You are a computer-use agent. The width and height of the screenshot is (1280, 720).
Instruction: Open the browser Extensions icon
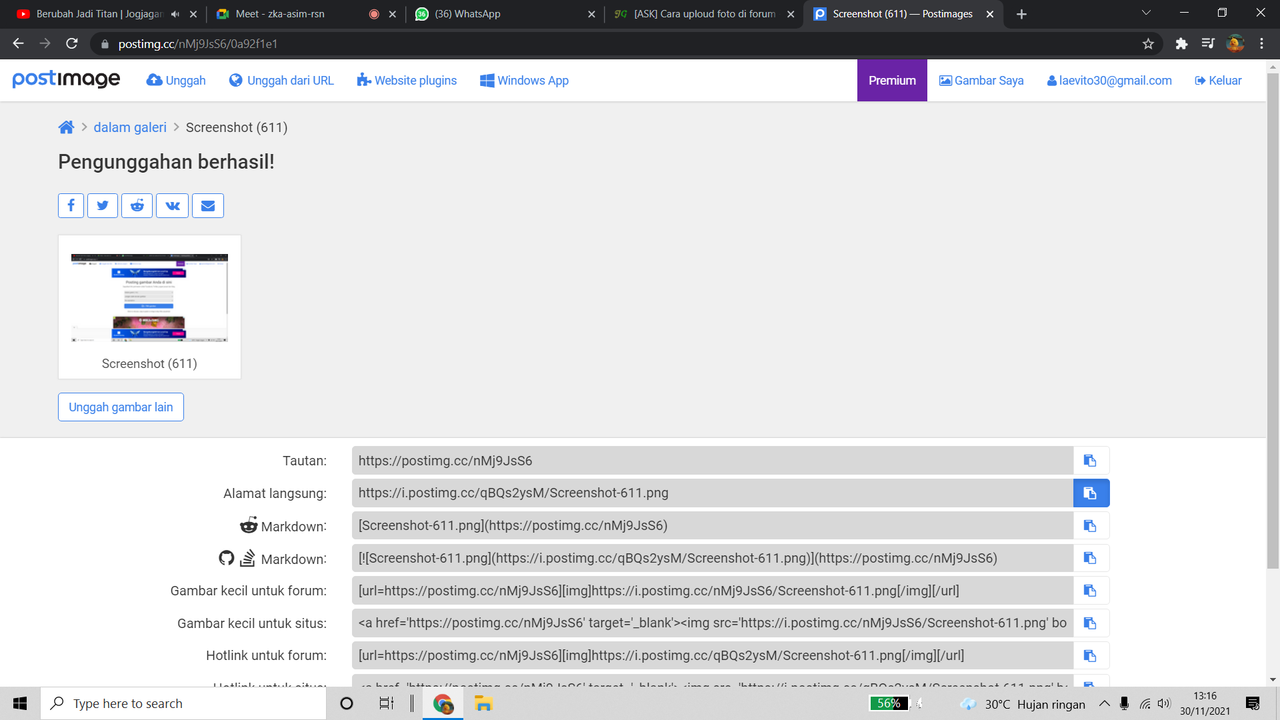pyautogui.click(x=1181, y=44)
